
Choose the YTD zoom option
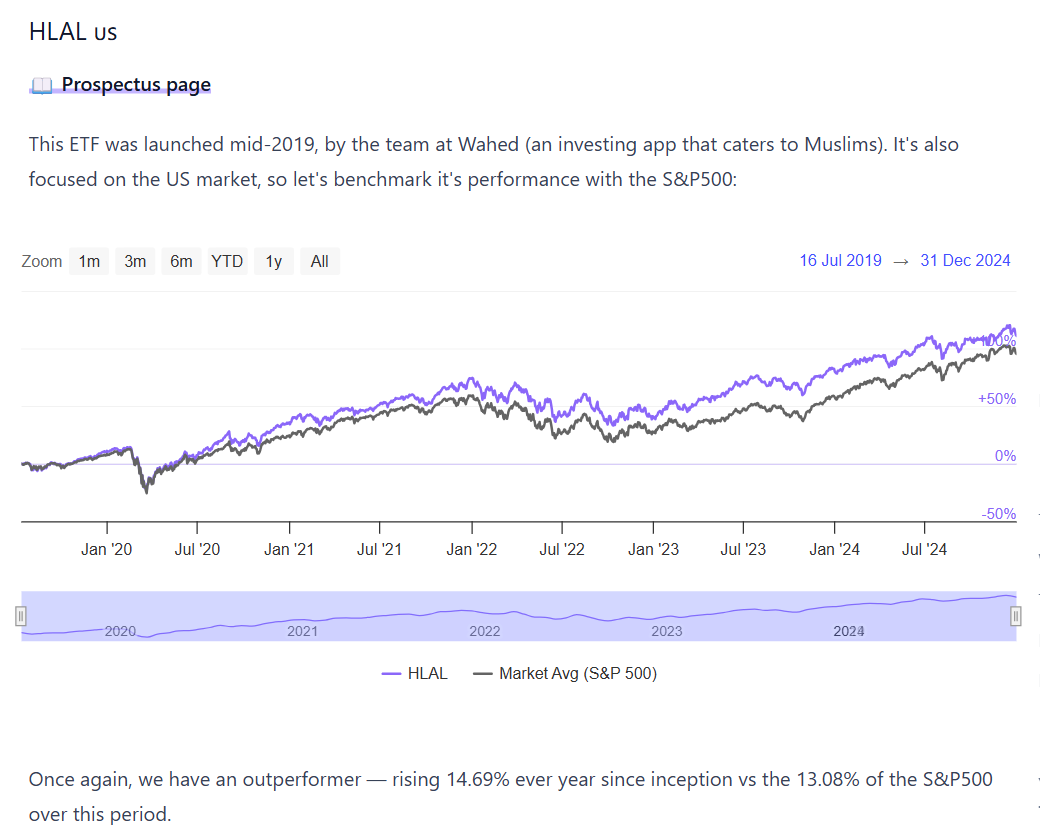(227, 262)
